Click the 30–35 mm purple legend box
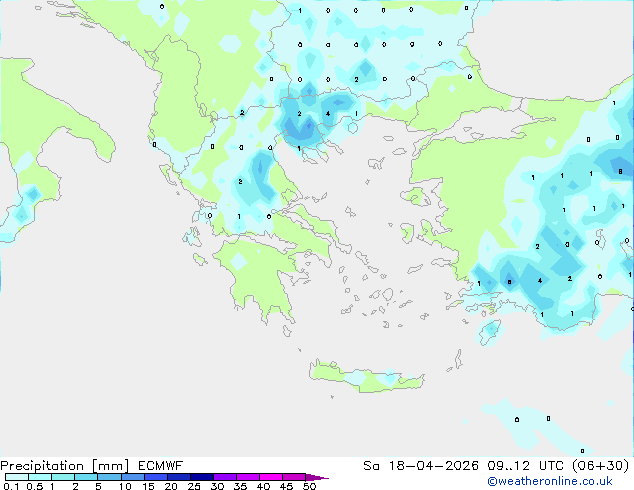 pos(225,477)
